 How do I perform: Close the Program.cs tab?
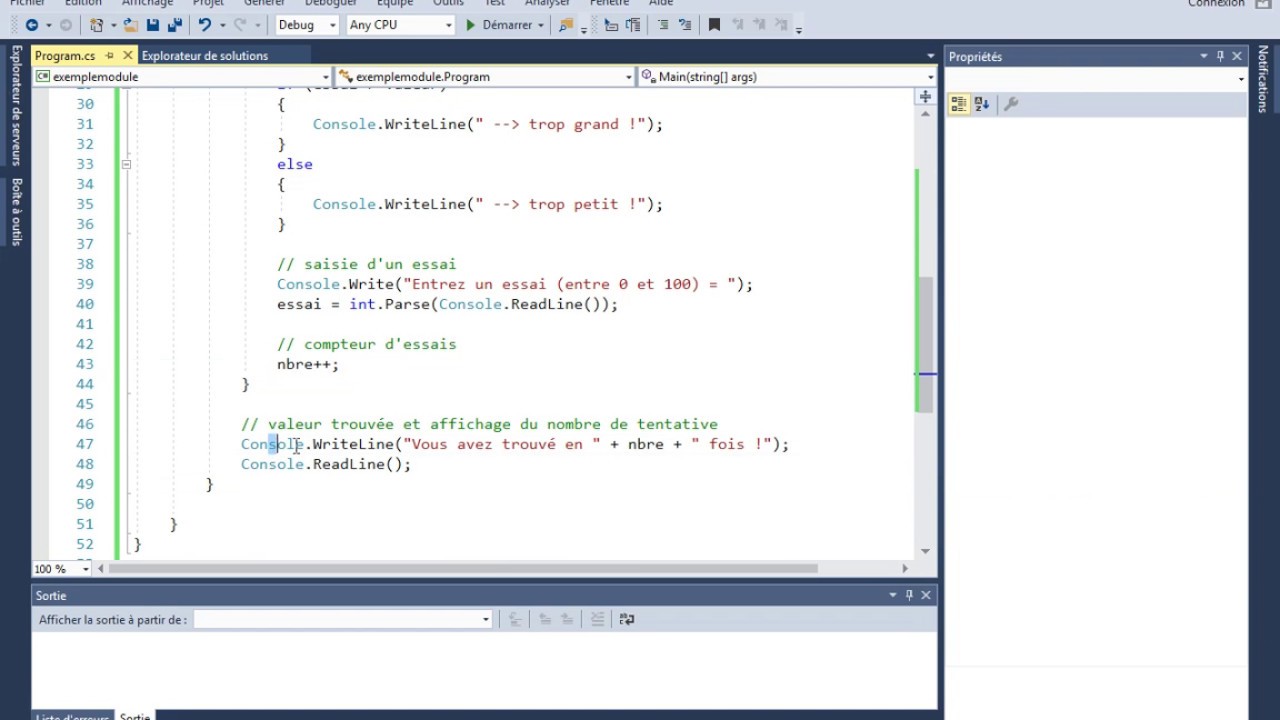tap(129, 56)
